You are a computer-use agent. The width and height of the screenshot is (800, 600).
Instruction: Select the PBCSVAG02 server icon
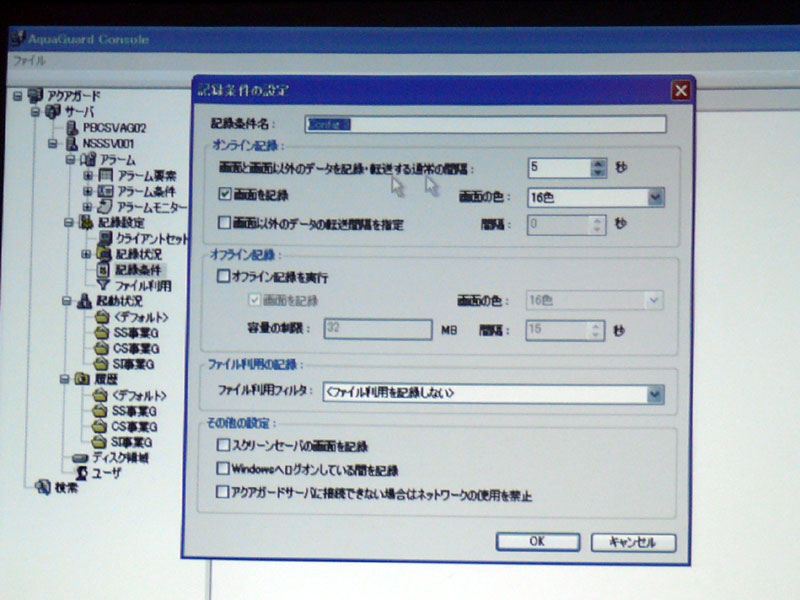coord(73,128)
